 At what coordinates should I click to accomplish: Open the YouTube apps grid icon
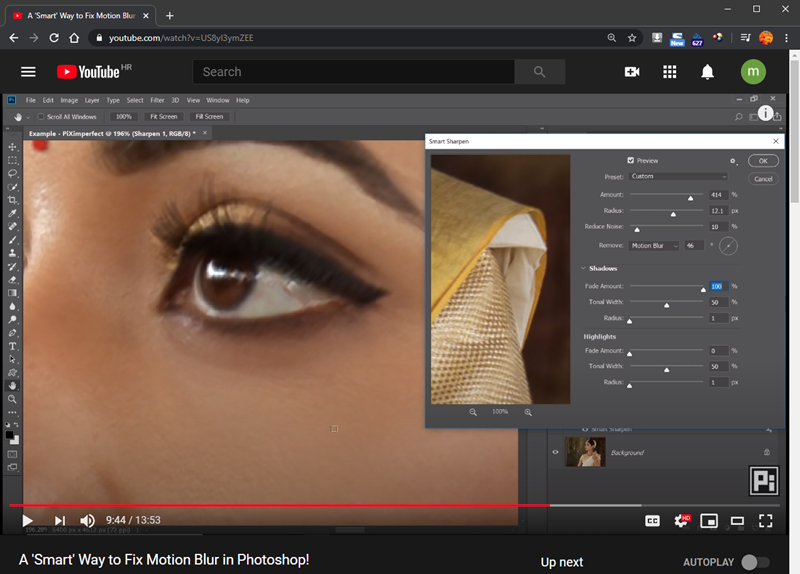point(670,72)
